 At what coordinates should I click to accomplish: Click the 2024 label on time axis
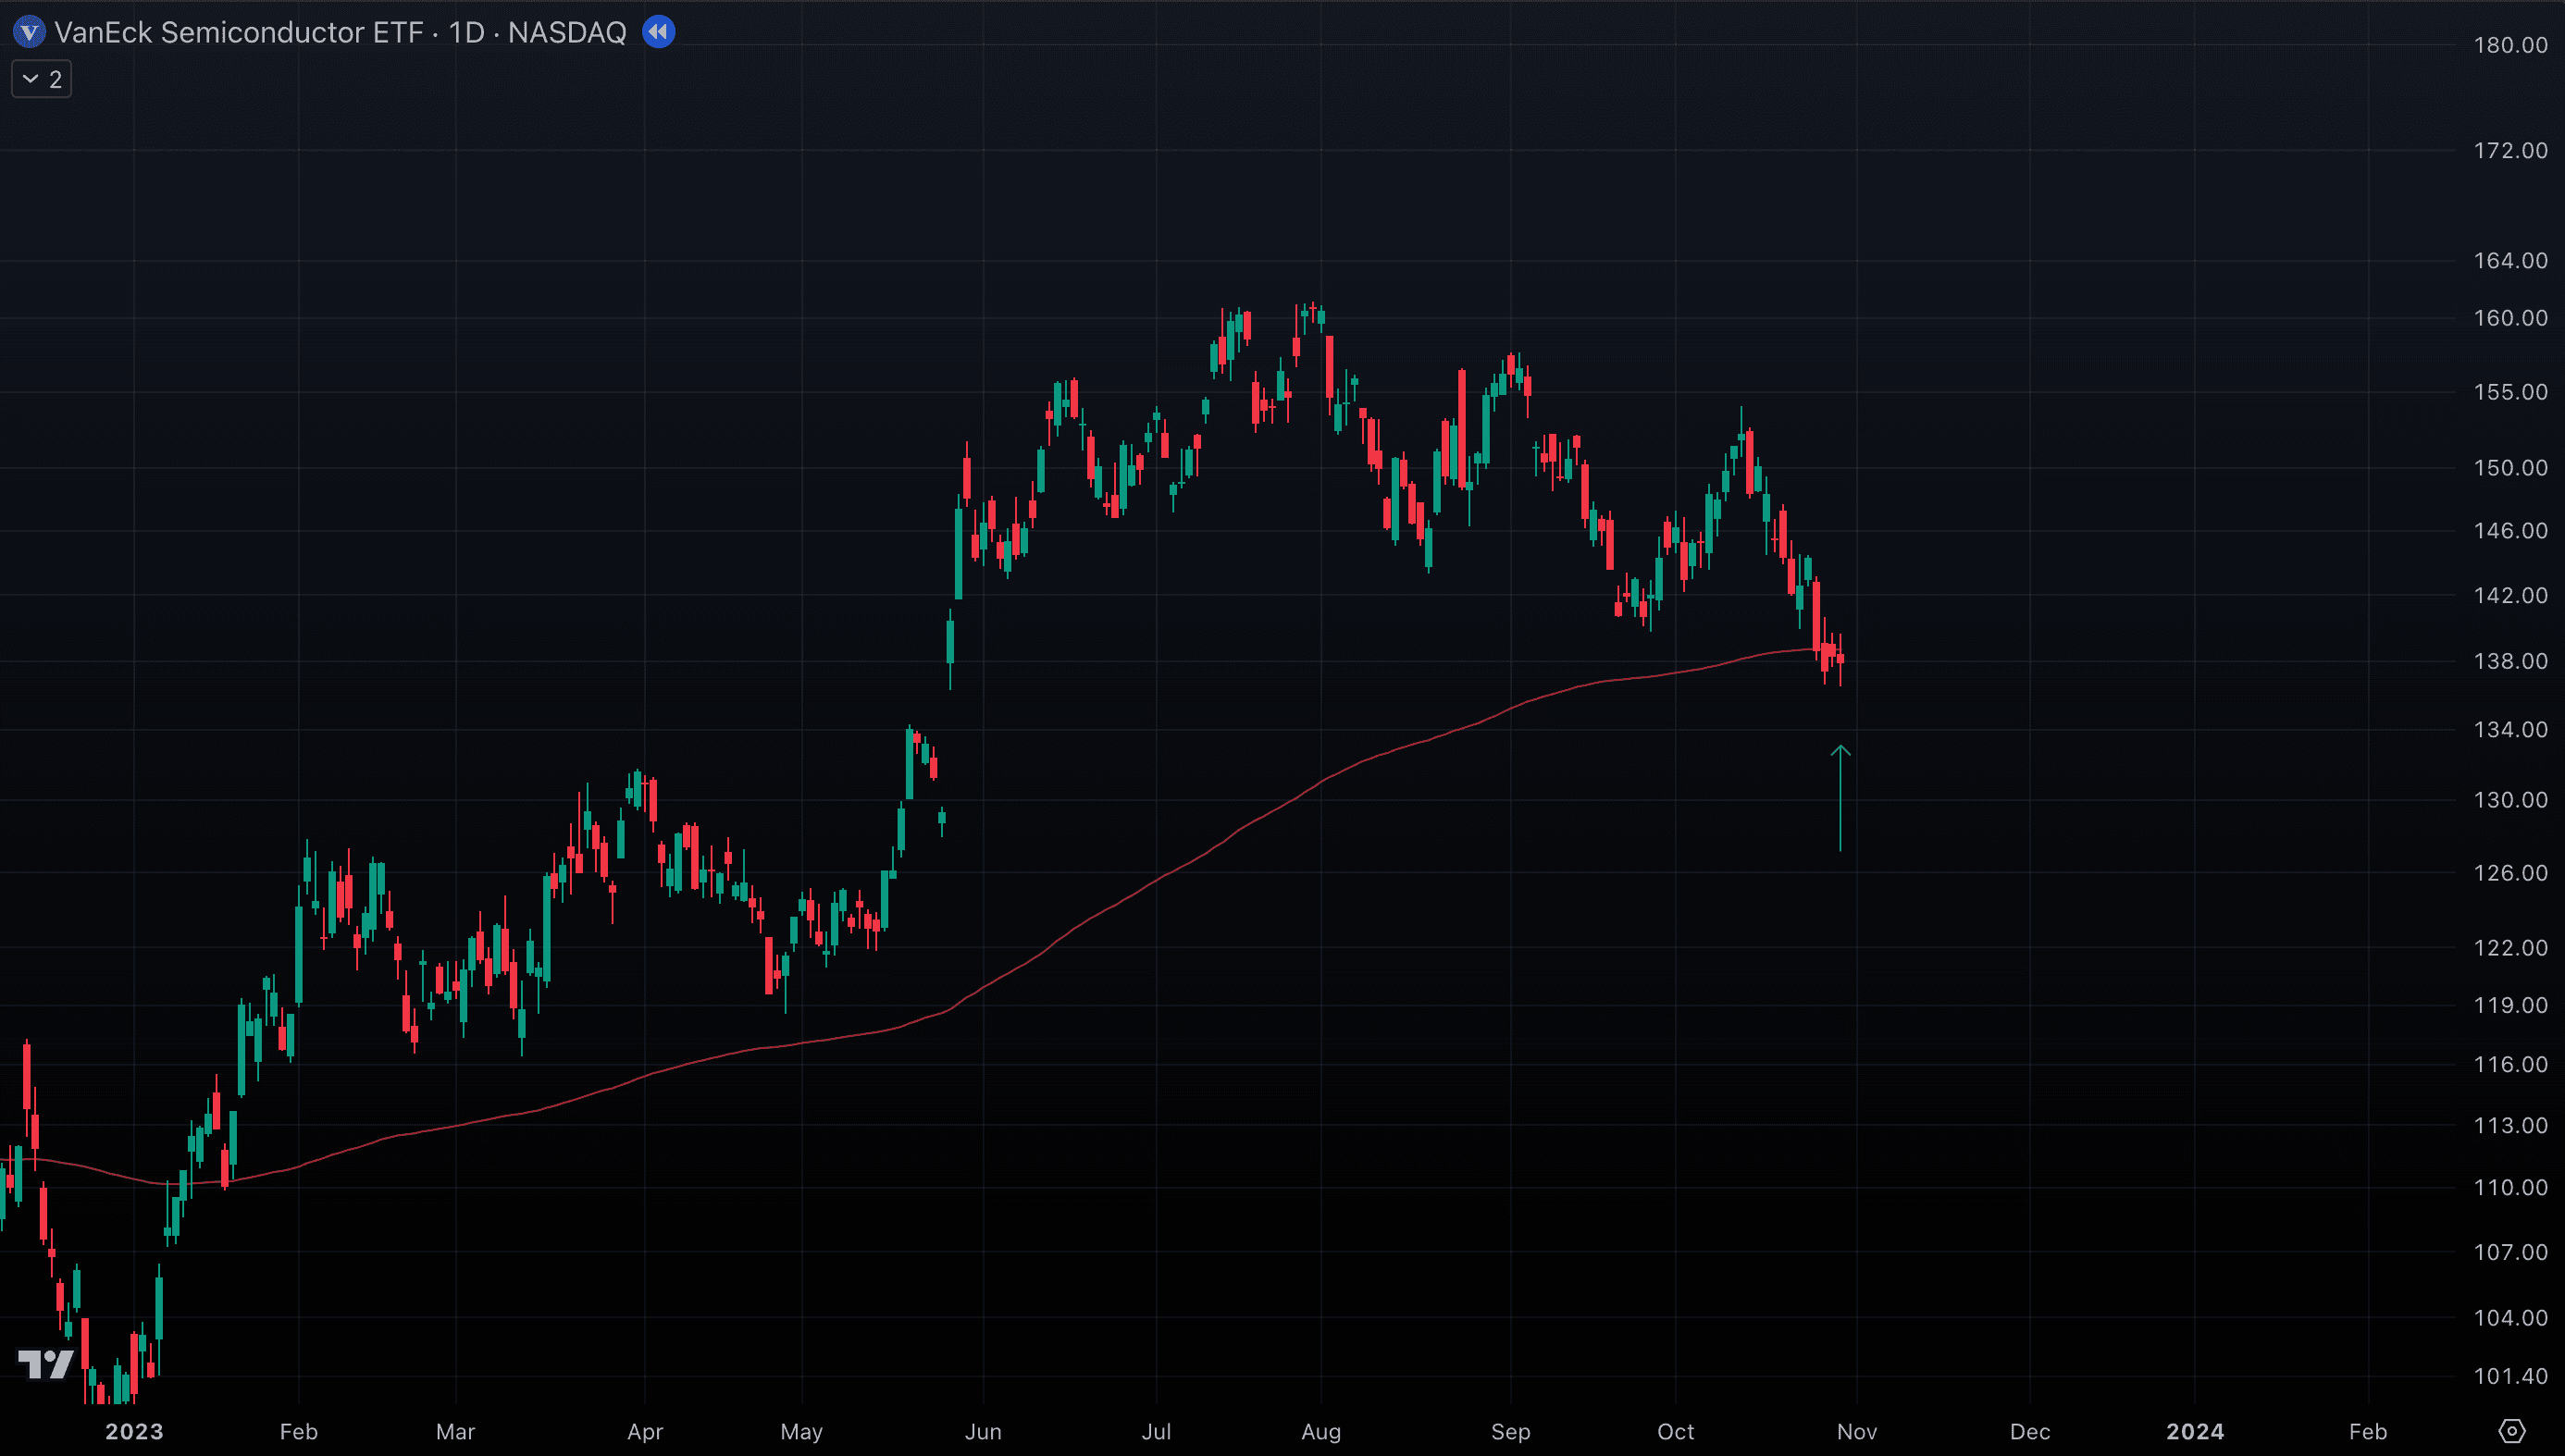click(x=2194, y=1431)
